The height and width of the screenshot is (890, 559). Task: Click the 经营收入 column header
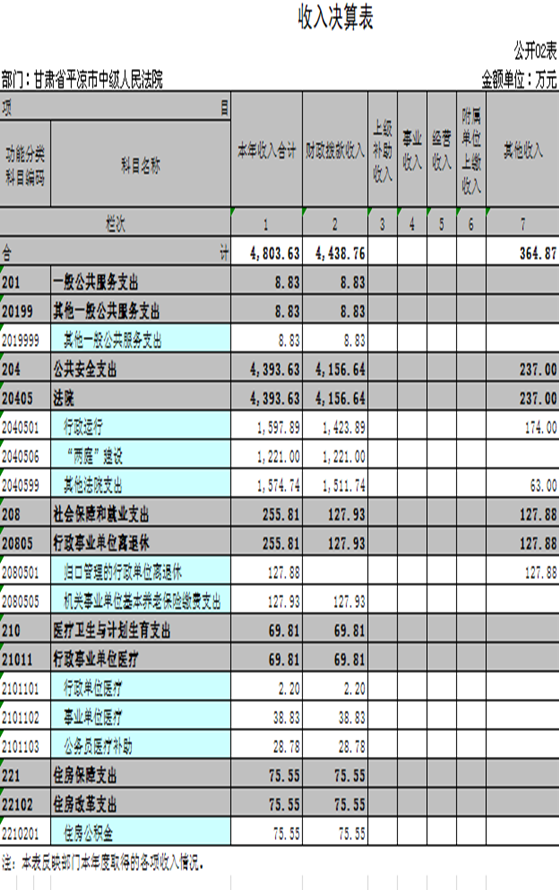442,150
